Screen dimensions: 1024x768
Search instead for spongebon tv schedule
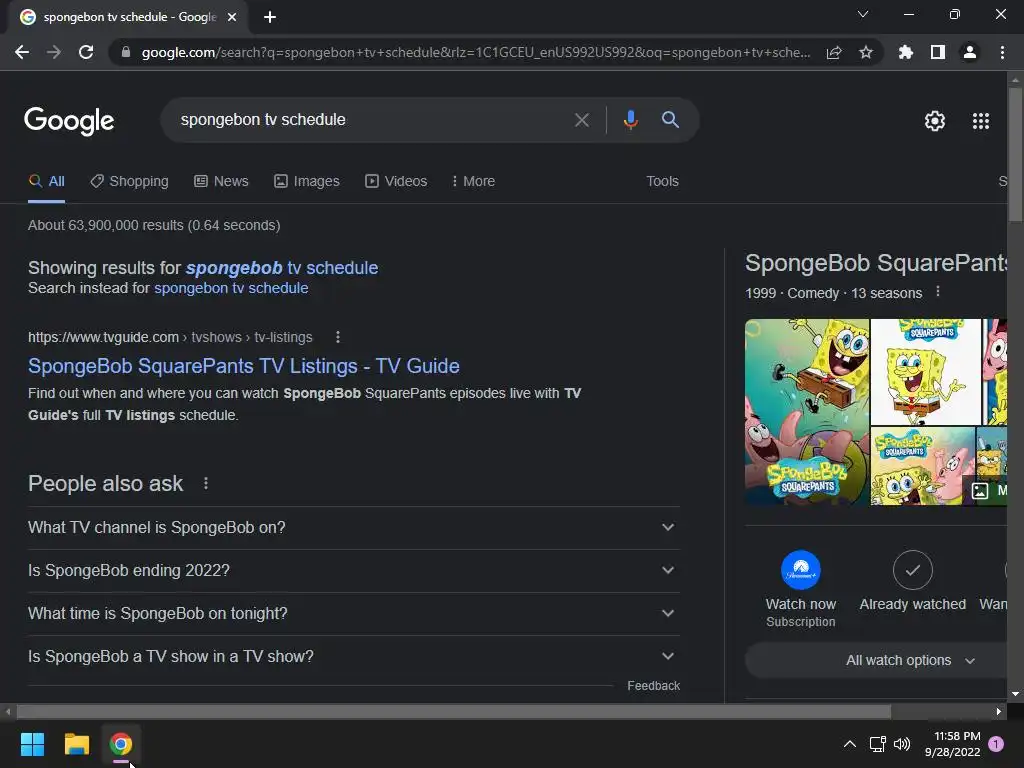231,288
